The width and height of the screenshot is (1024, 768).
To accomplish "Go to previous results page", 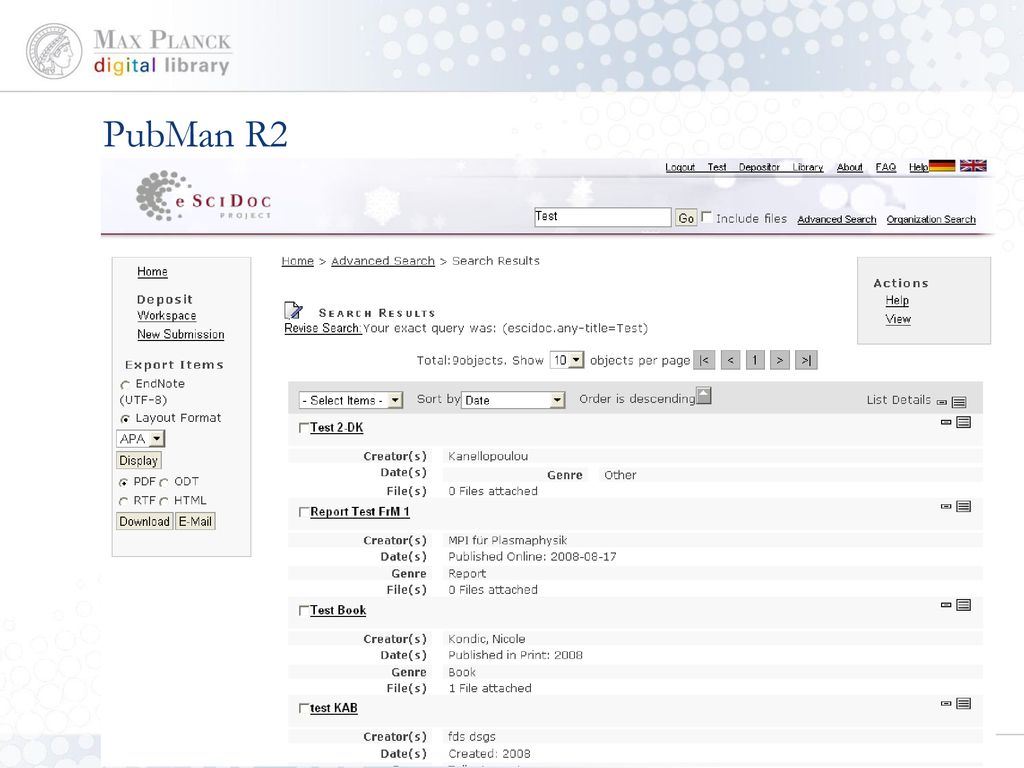I will coord(730,360).
